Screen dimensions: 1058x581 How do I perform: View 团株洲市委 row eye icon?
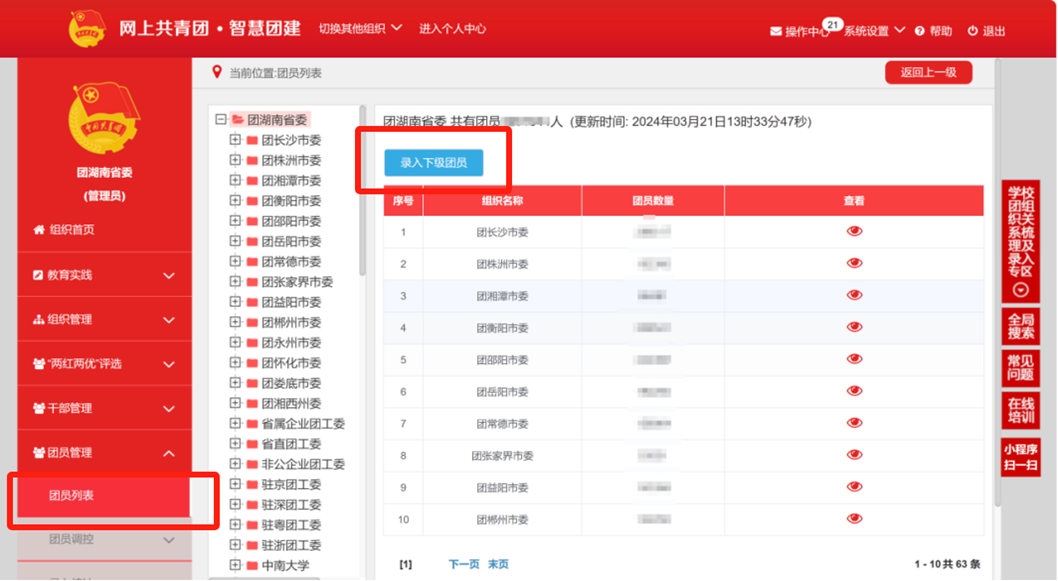[854, 263]
